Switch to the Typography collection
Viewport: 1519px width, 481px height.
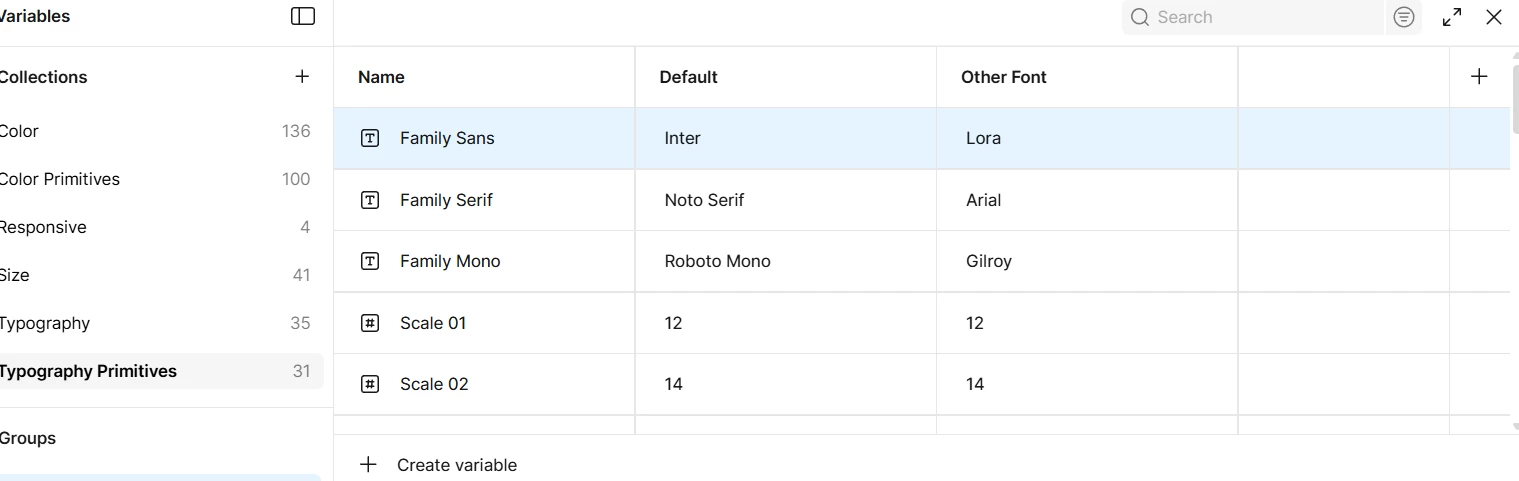pyautogui.click(x=45, y=323)
